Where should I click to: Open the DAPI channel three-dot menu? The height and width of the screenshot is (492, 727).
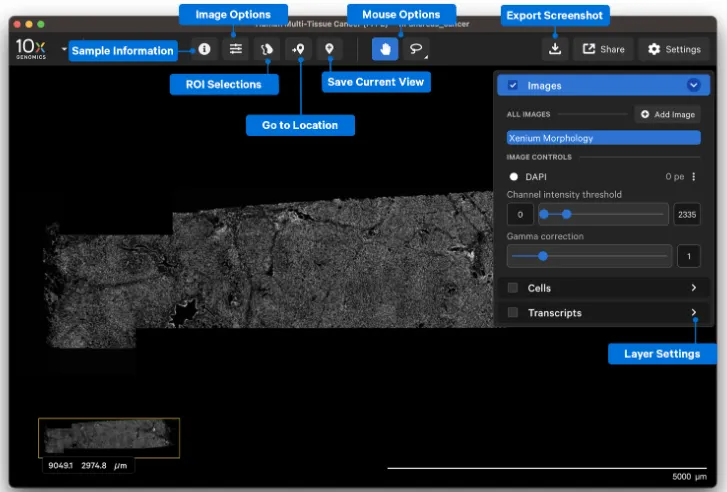(x=694, y=177)
